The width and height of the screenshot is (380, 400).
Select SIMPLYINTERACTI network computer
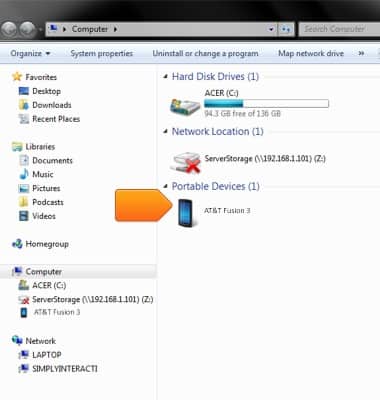click(65, 369)
